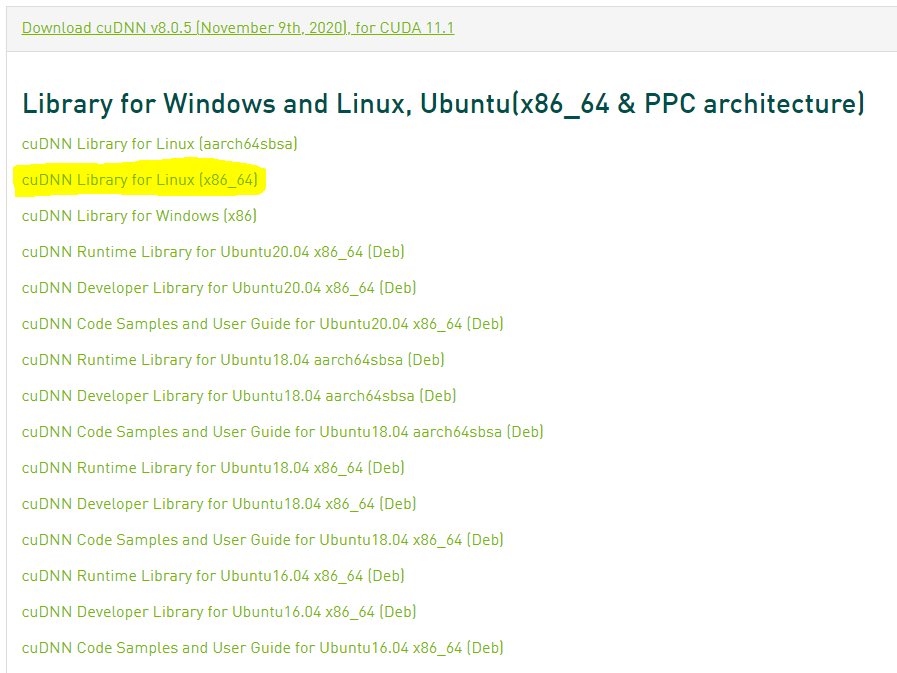897x673 pixels.
Task: Open Download cuDNN v8.0.5 for CUDA 11.1 link
Action: coord(238,27)
